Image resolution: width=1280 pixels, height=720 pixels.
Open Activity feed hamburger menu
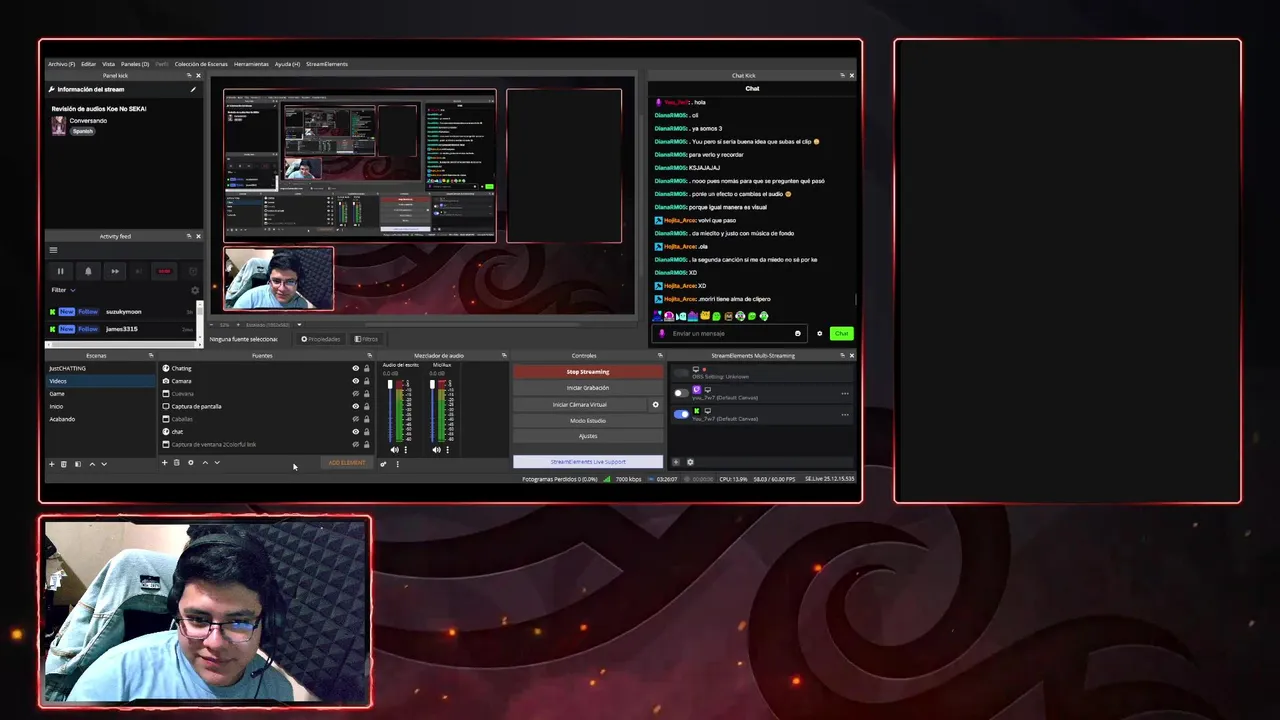point(53,250)
